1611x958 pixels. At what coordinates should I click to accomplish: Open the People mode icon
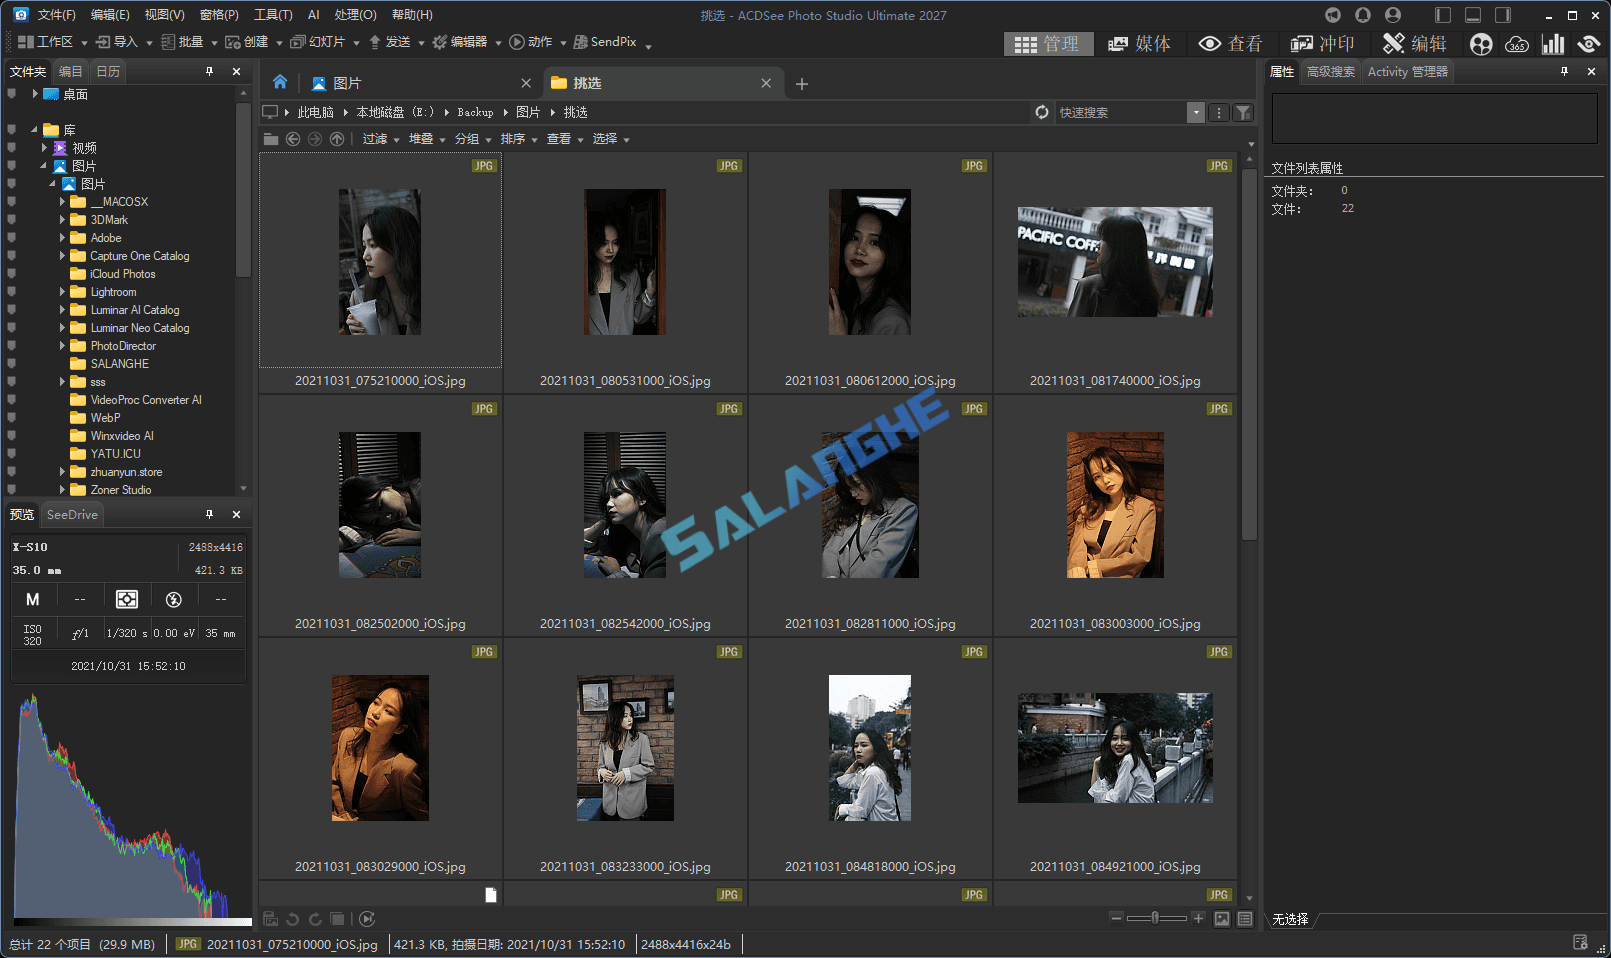(x=1481, y=44)
